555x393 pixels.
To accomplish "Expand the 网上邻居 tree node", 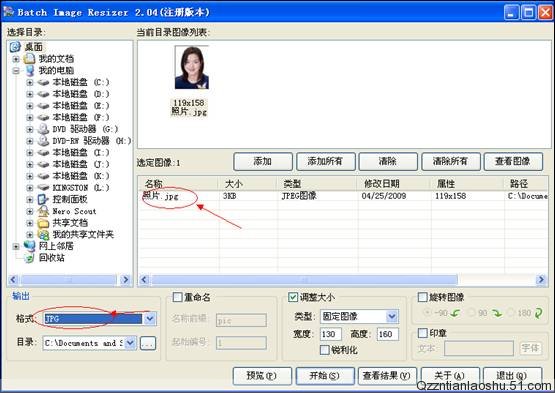I will click(16, 246).
